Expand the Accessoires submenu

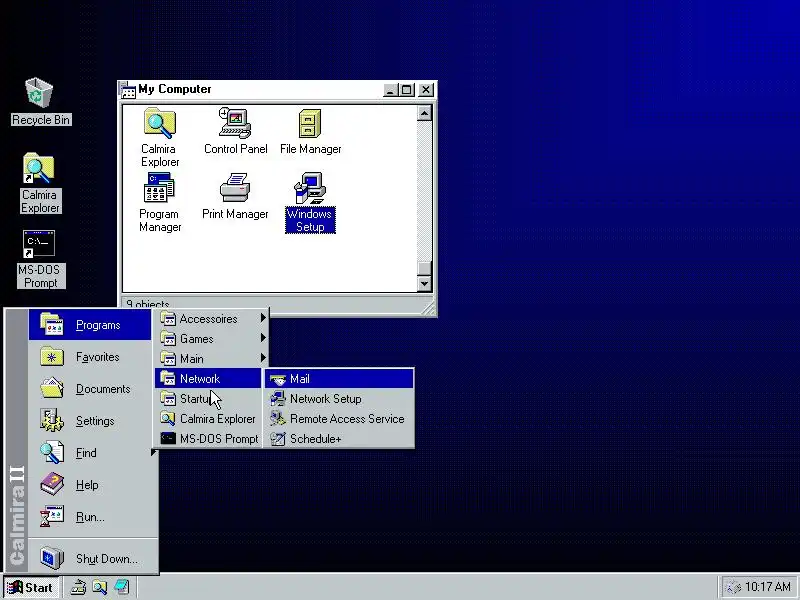click(x=212, y=319)
